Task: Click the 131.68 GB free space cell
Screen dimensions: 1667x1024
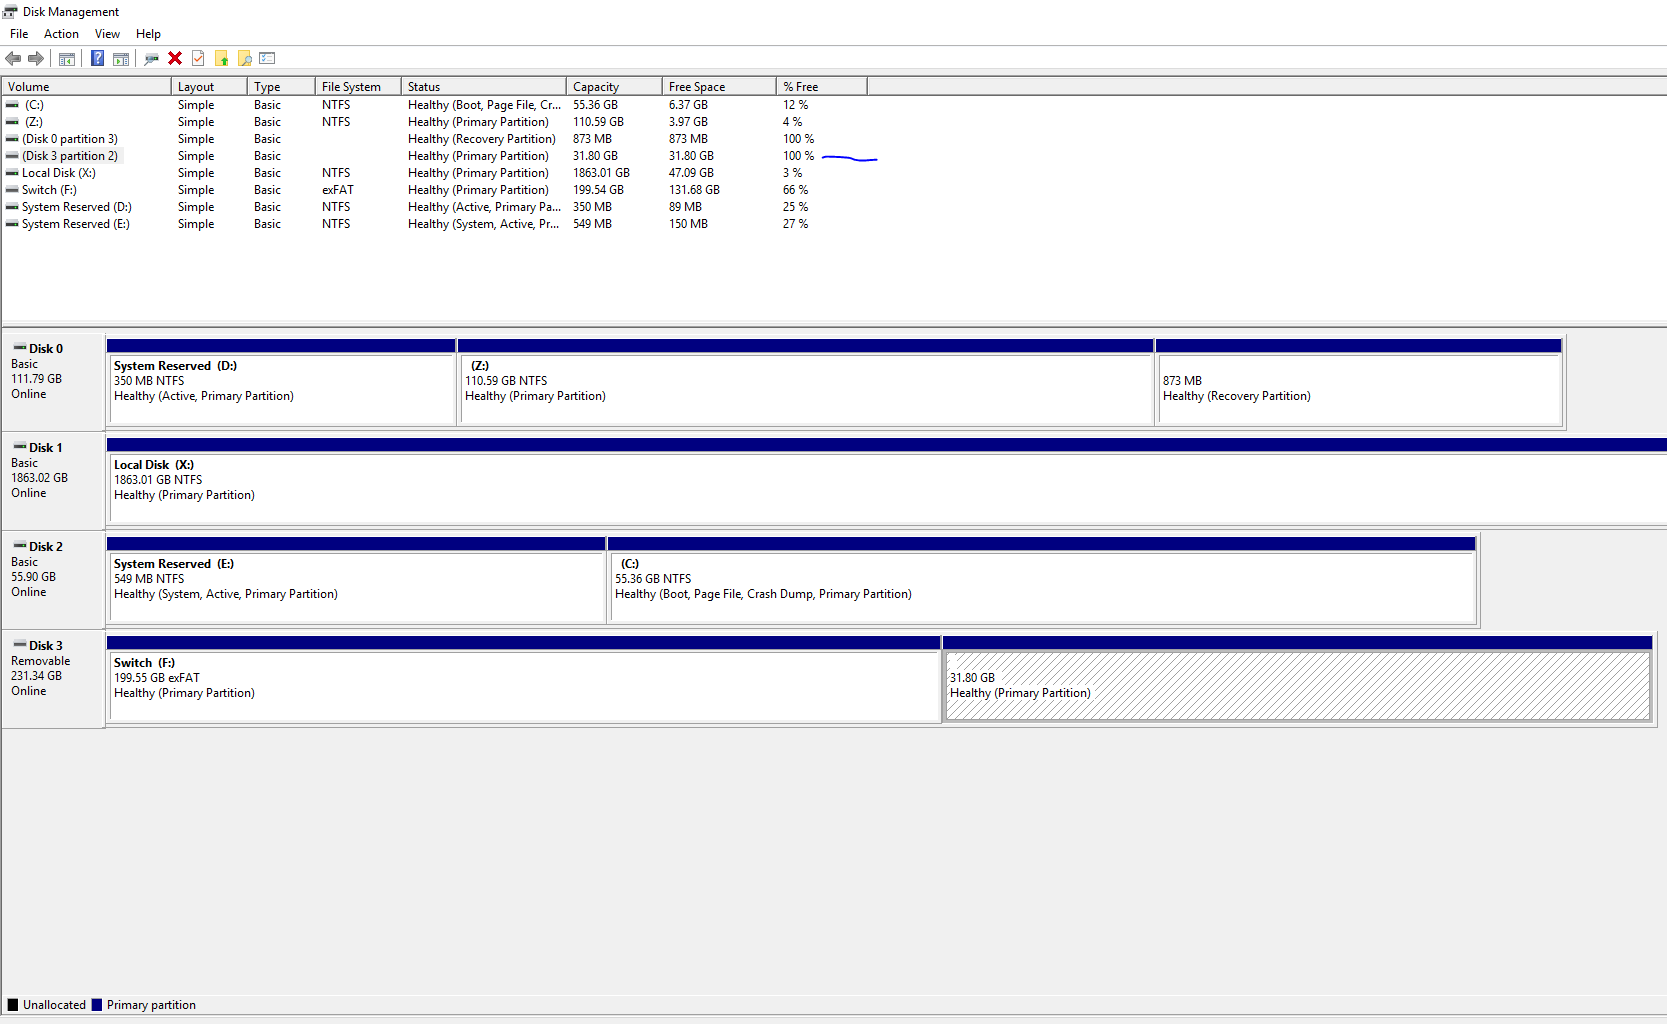Action: pyautogui.click(x=694, y=190)
